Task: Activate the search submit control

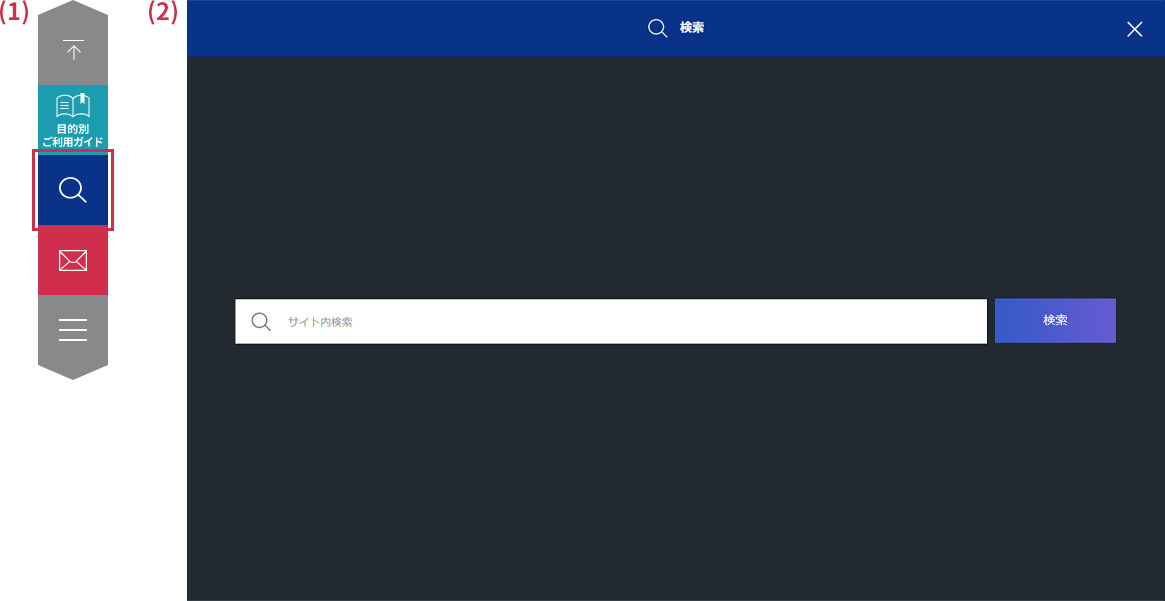Action: pyautogui.click(x=1055, y=320)
